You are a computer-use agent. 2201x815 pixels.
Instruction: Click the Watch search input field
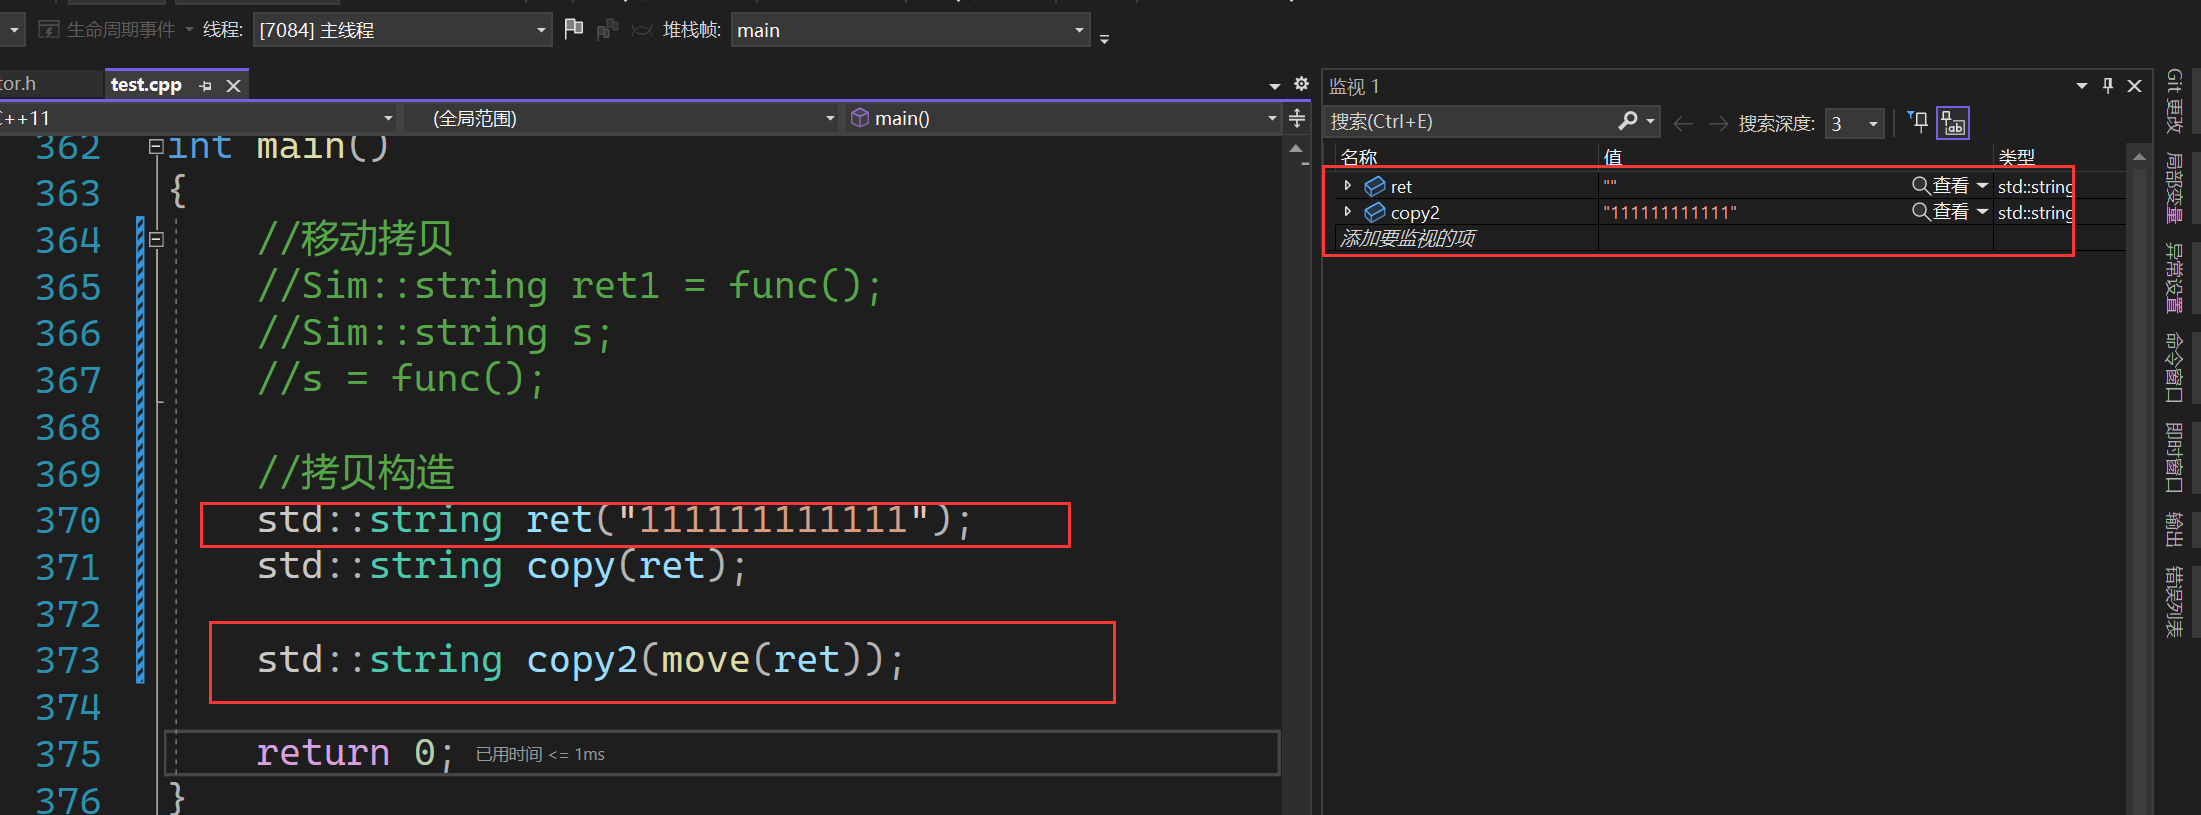pyautogui.click(x=1470, y=122)
